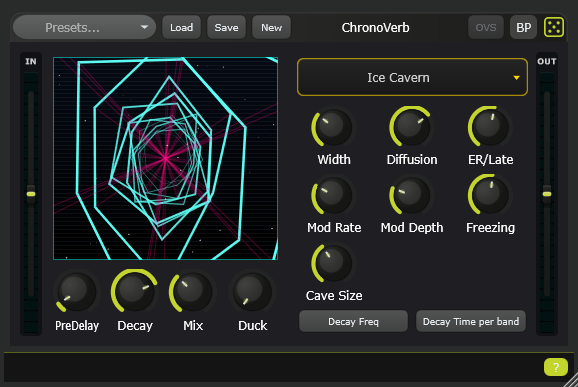
Task: Click the Diffusion knob
Action: pyautogui.click(x=411, y=127)
